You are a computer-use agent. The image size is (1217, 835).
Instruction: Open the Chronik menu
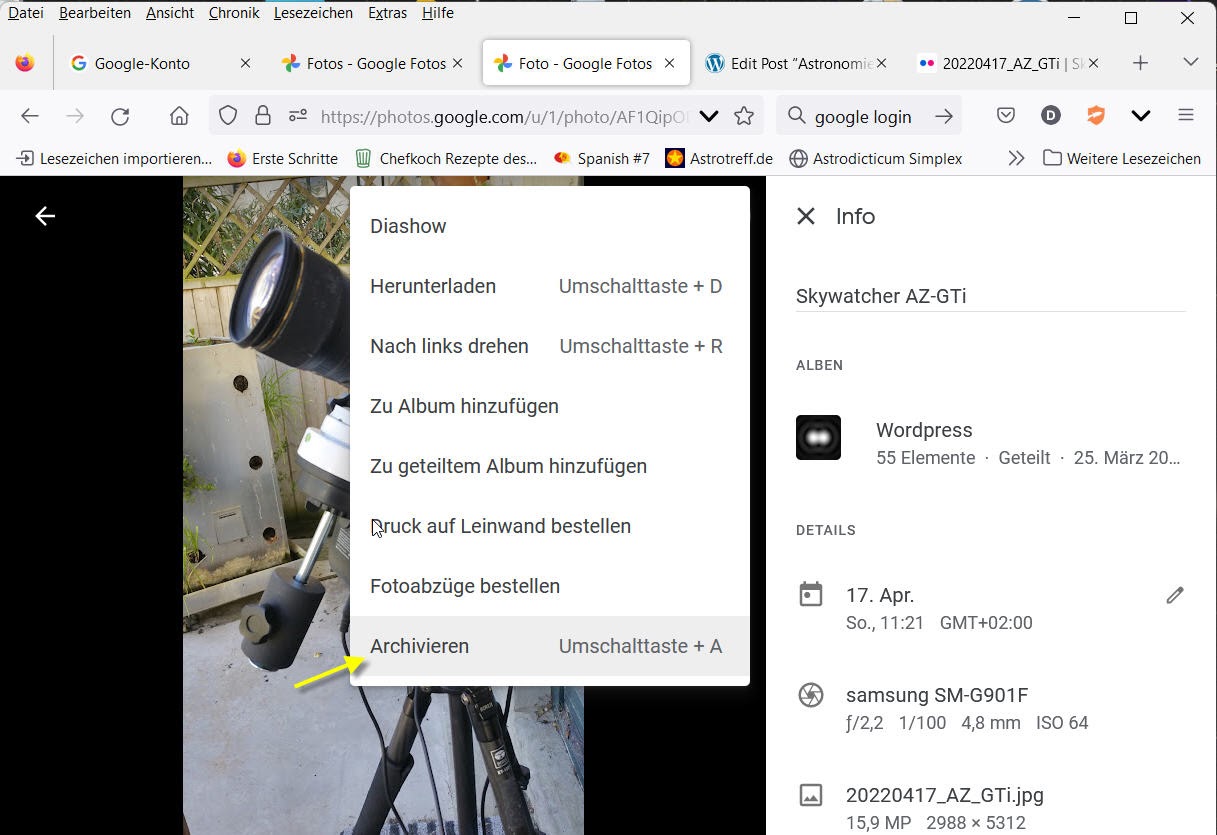[234, 13]
